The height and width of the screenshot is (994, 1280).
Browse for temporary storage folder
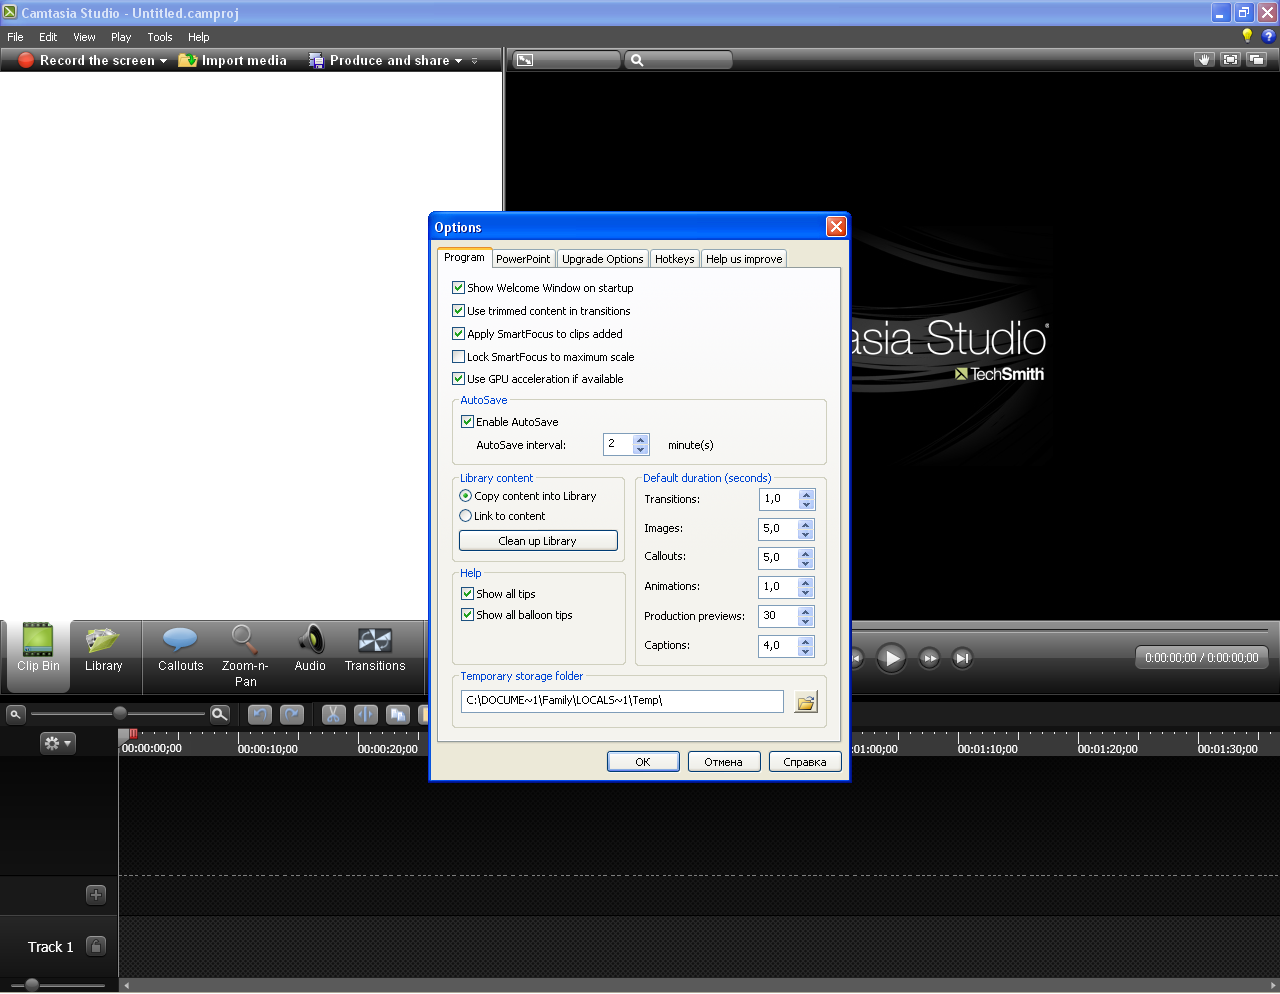(x=805, y=702)
